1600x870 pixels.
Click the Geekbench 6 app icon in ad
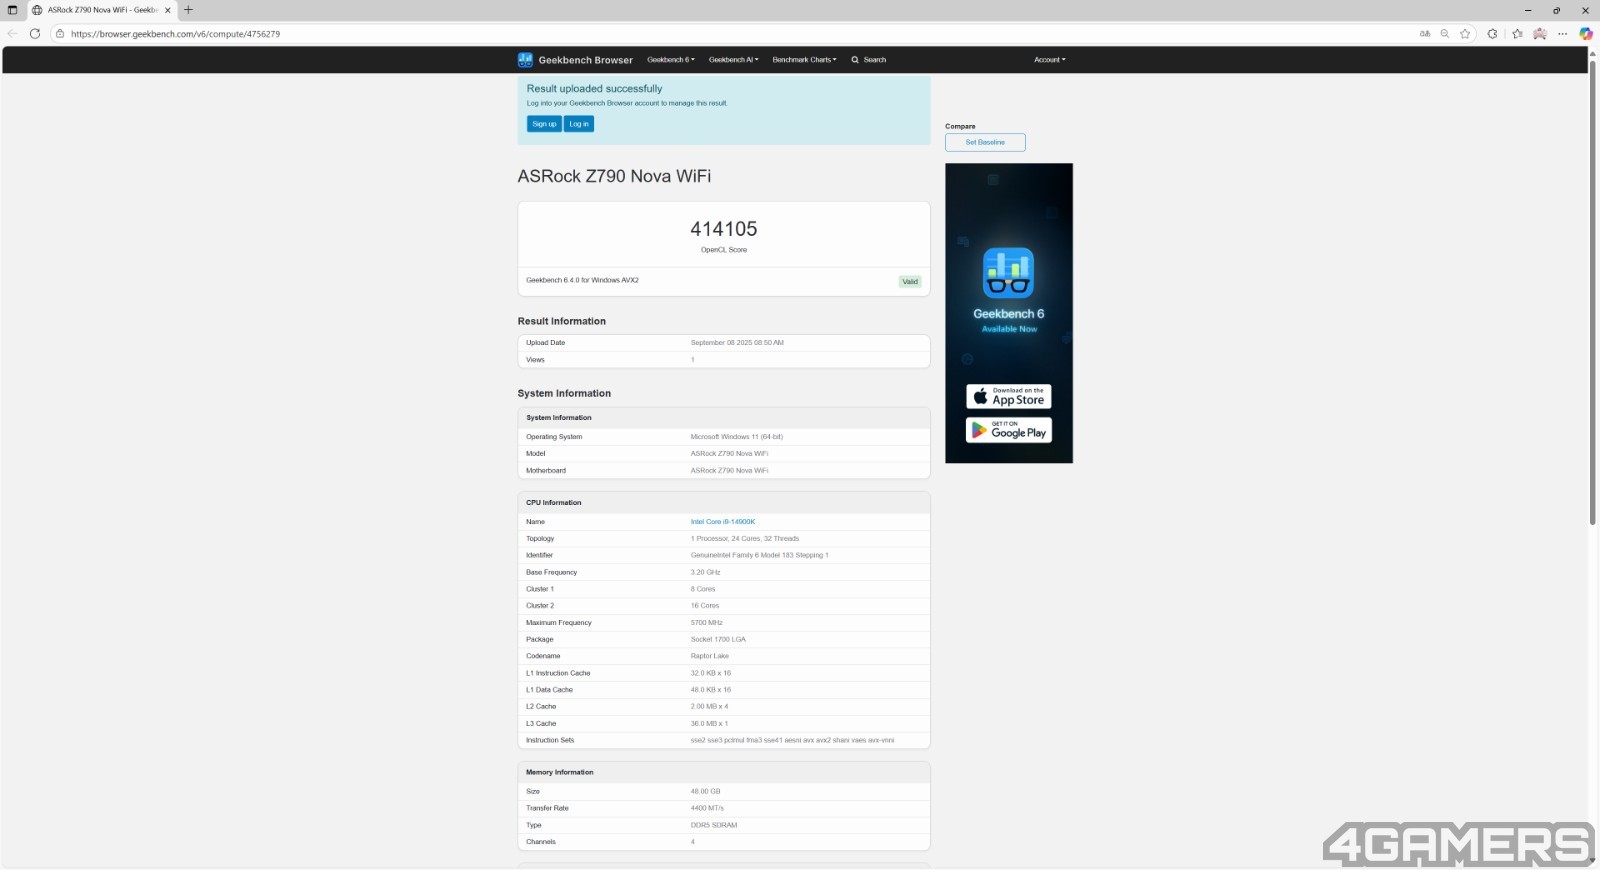tap(1008, 273)
